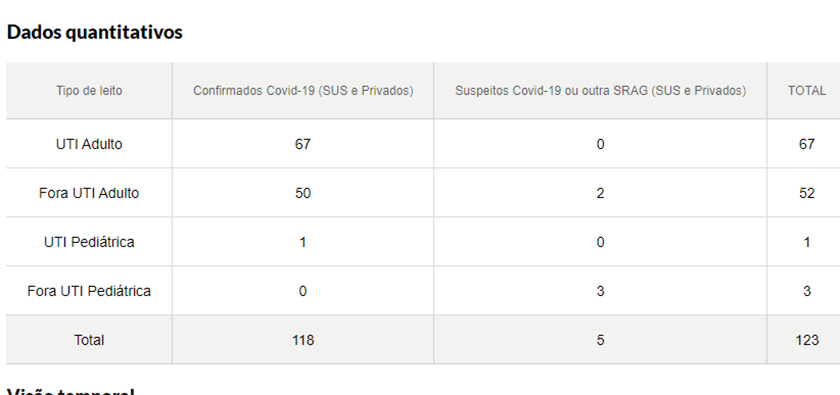840x395 pixels.
Task: Click grand total value 123
Action: 807,340
